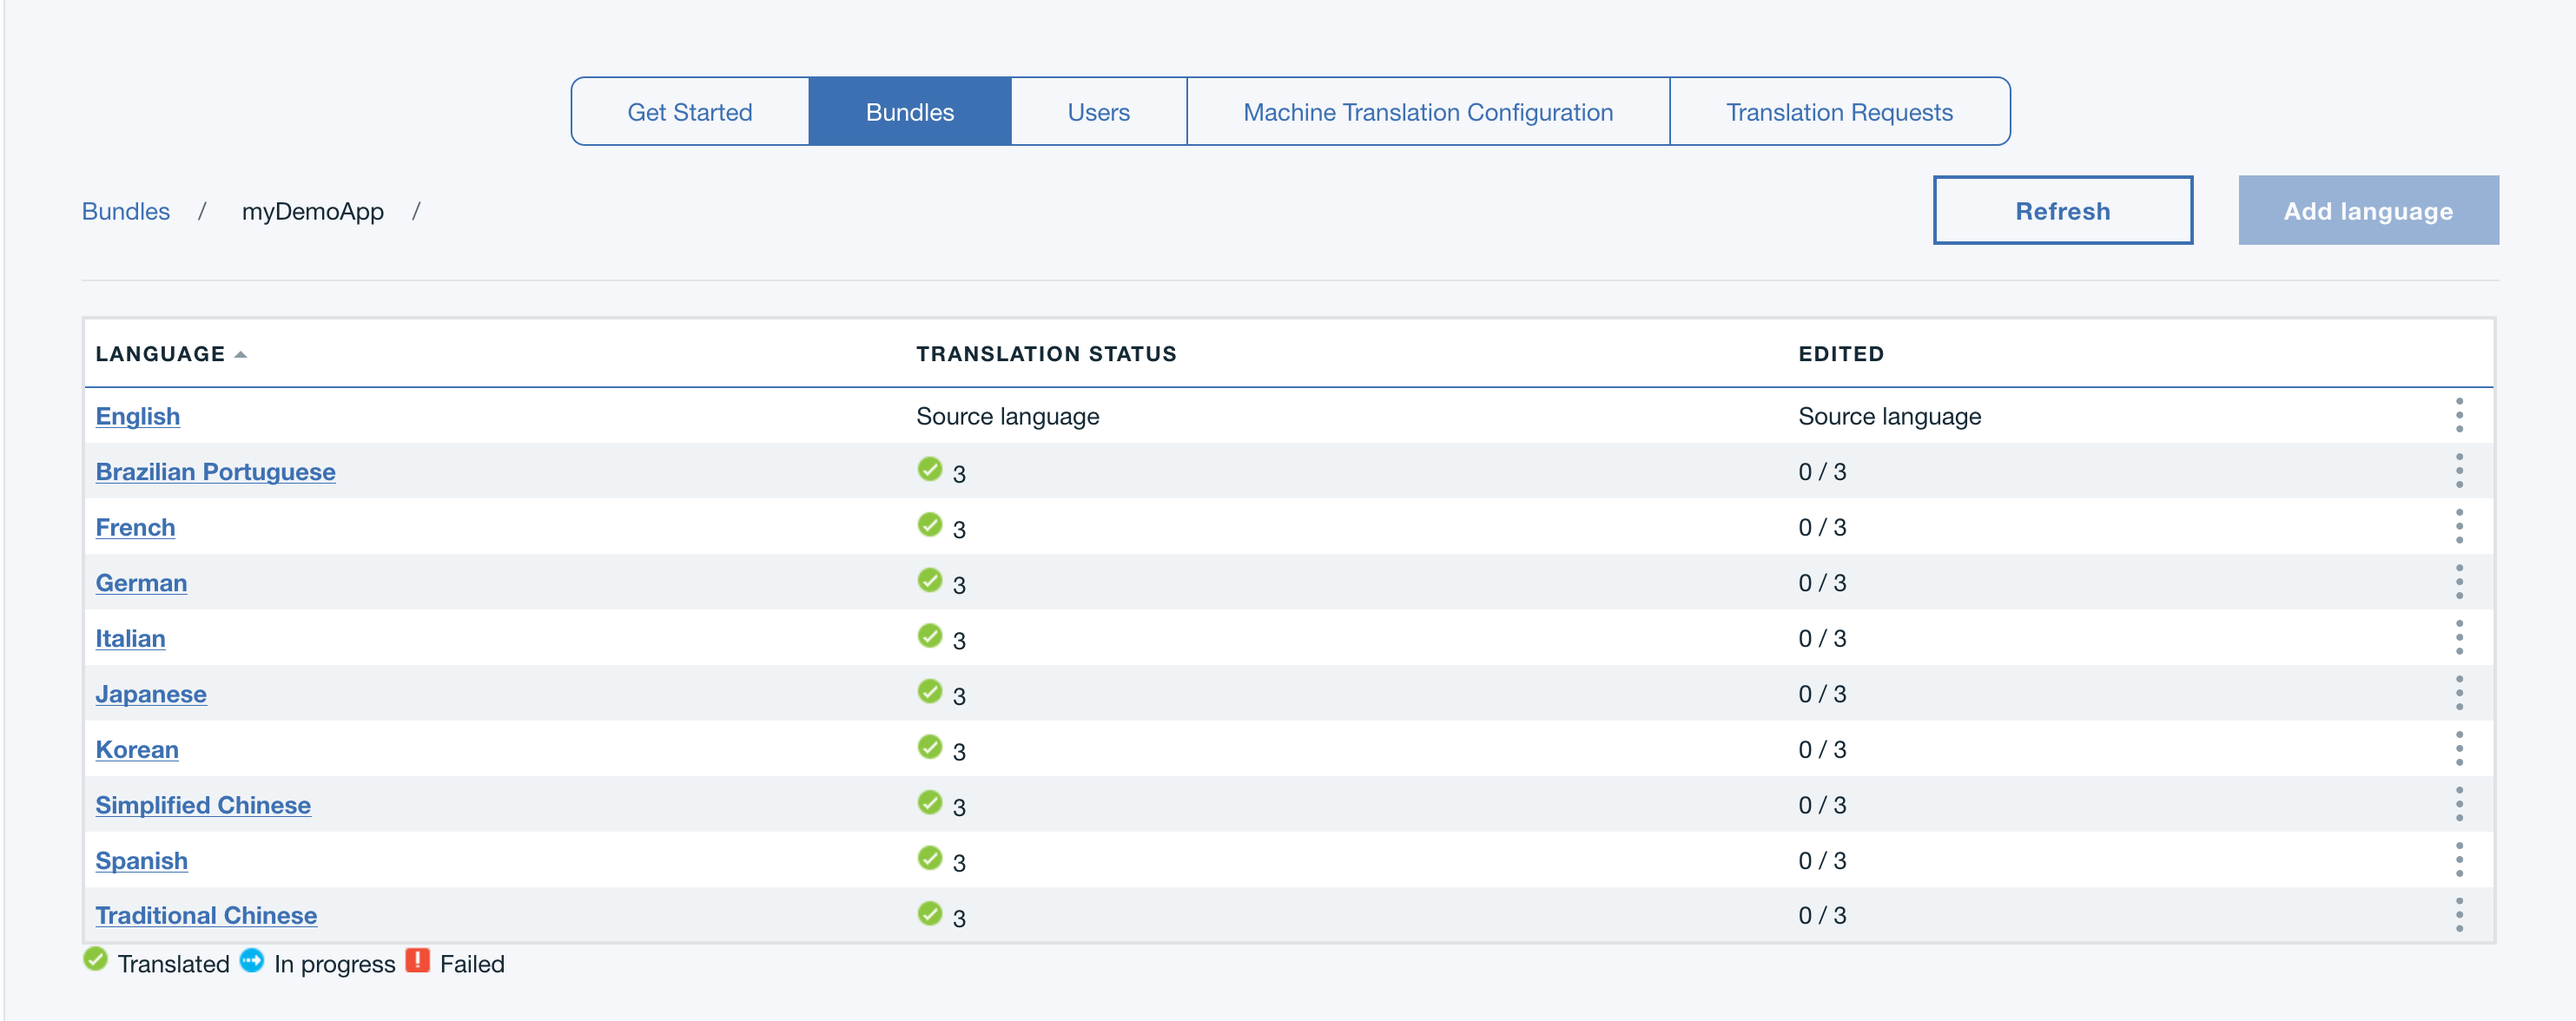Click the Refresh button

coord(2063,211)
